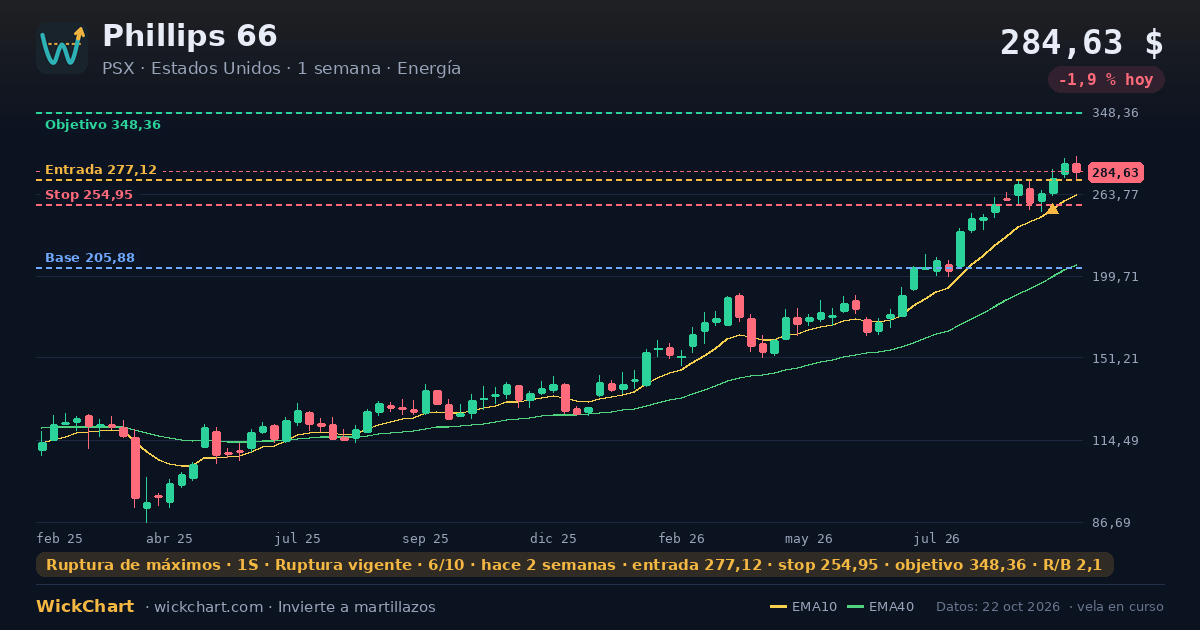Image resolution: width=1200 pixels, height=630 pixels.
Task: Click the 151,21 axis value
Action: point(1115,359)
